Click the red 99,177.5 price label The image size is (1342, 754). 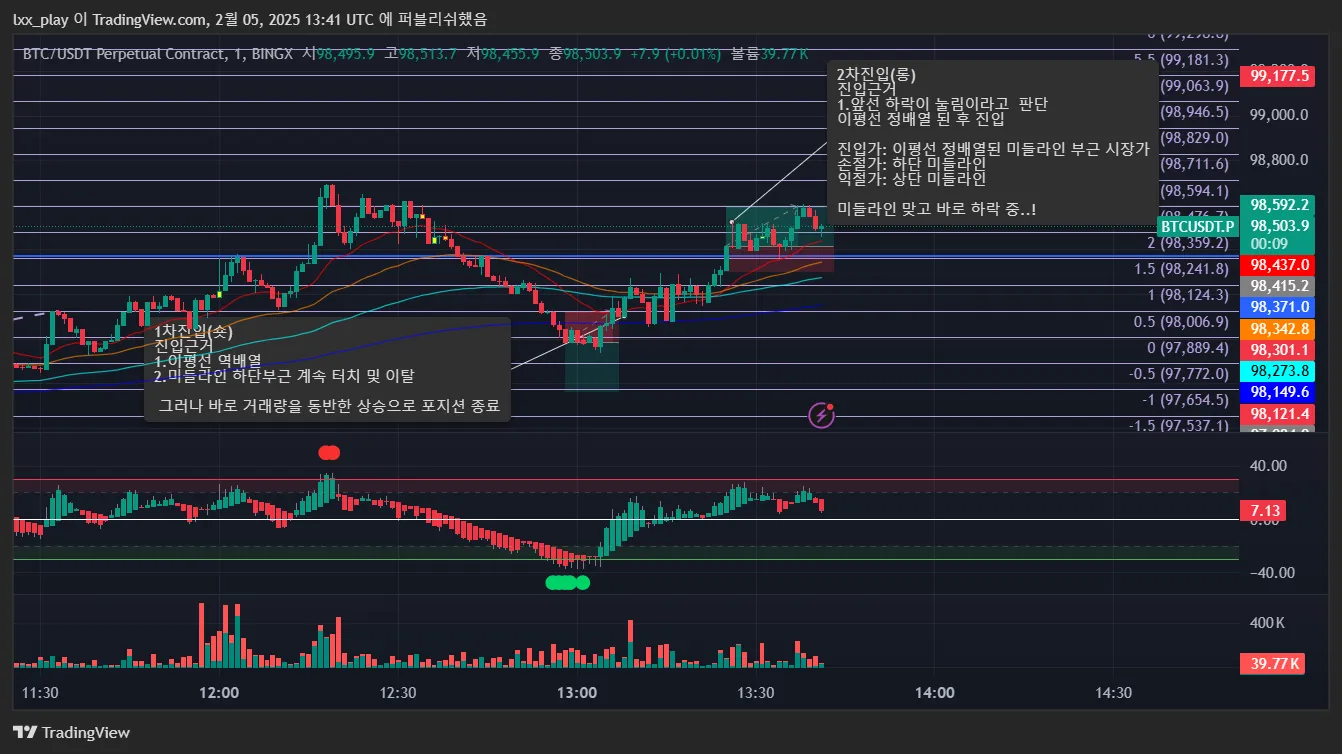click(1279, 75)
